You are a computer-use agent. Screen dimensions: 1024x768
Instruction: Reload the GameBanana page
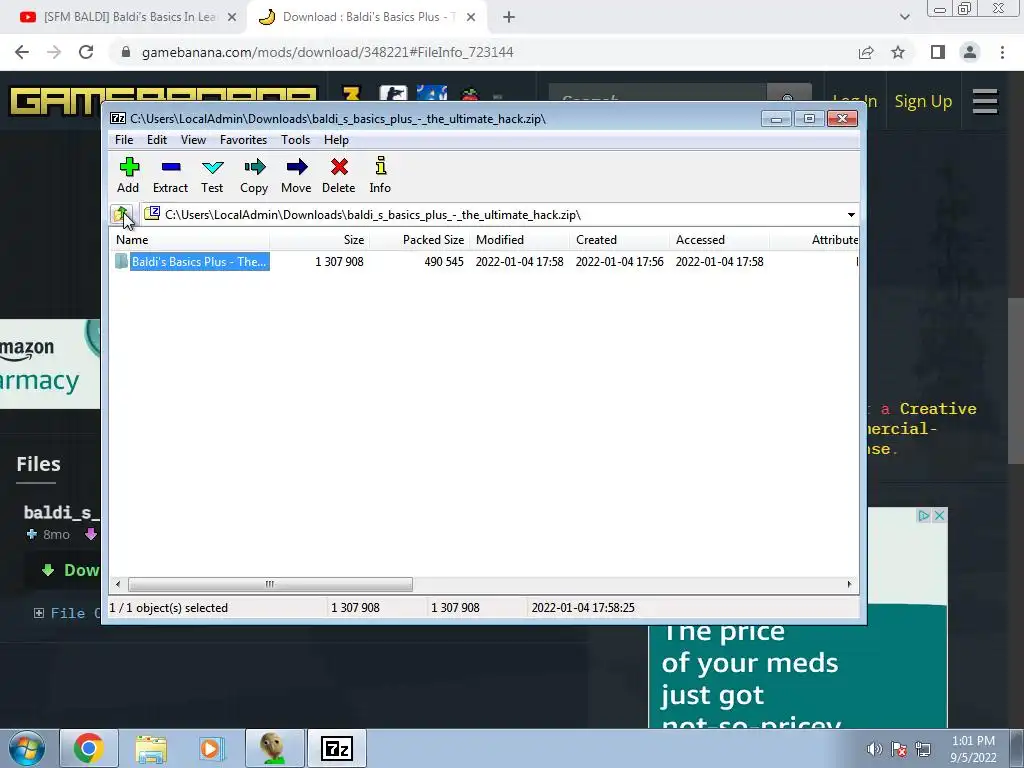[86, 52]
